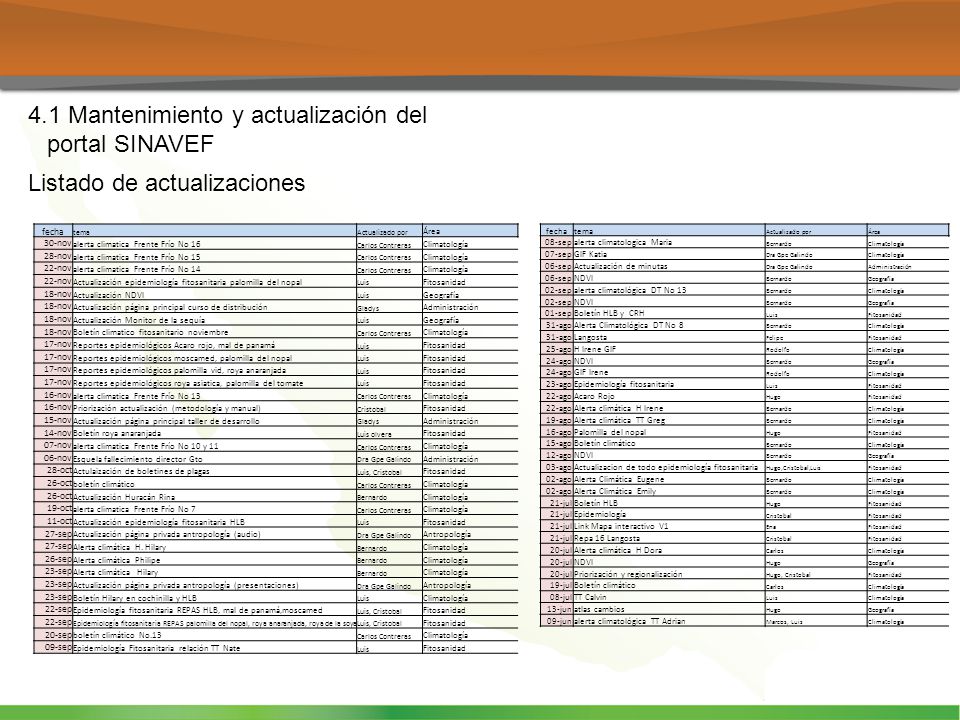Click 'Reportes epidemiológicos Acaro rojo, mal de panamá'

[x=174, y=345]
